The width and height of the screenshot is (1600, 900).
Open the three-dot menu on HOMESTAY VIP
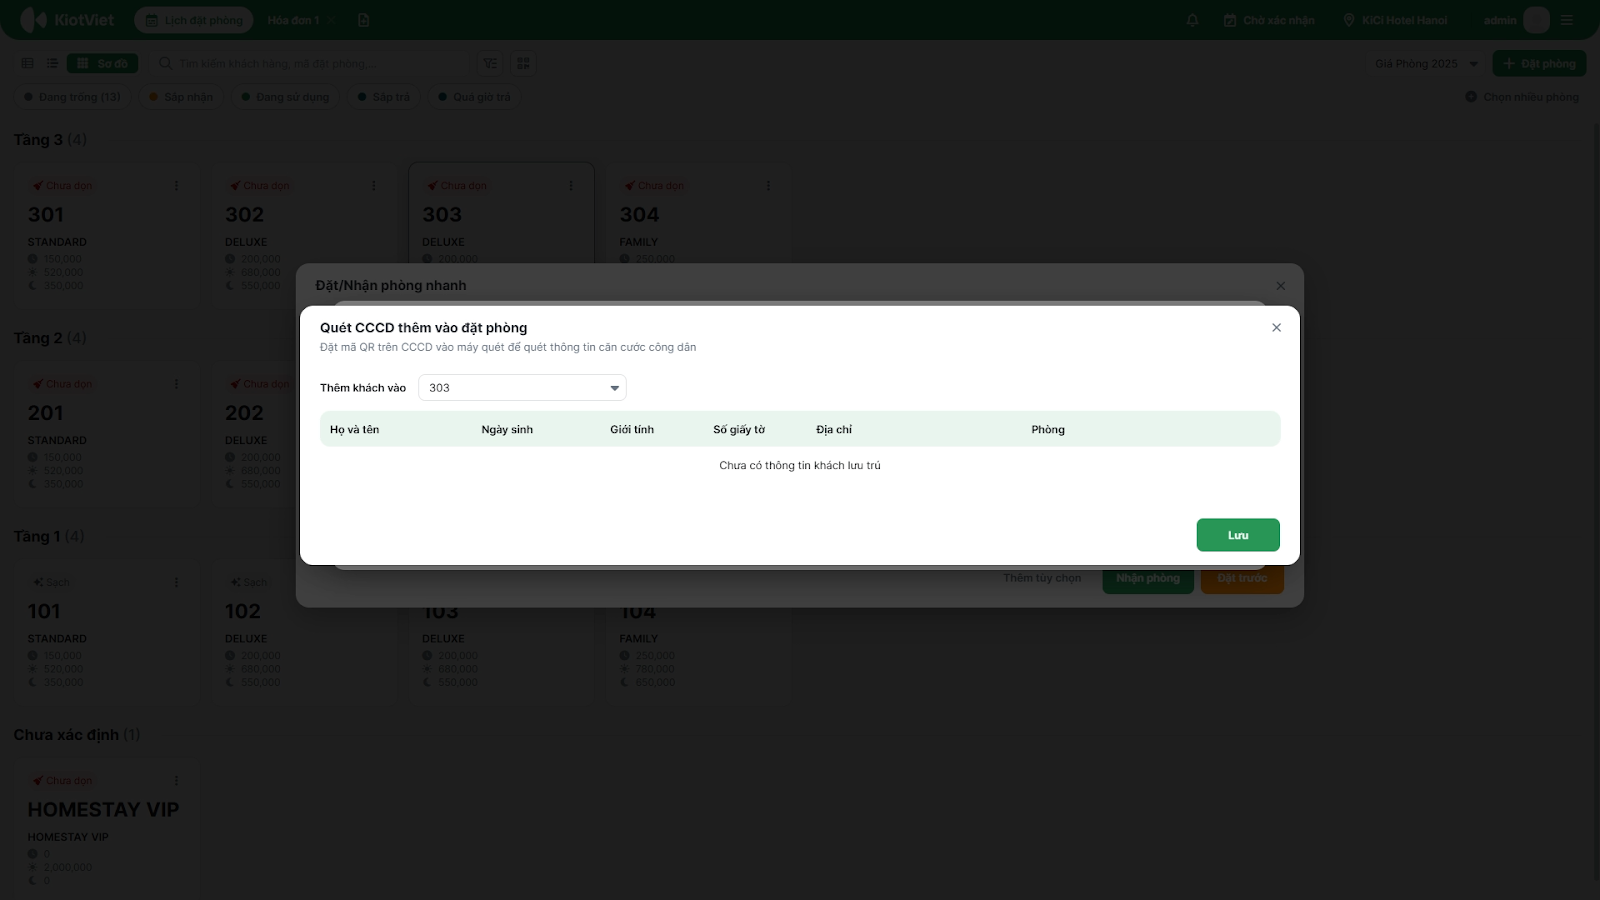[x=177, y=781]
